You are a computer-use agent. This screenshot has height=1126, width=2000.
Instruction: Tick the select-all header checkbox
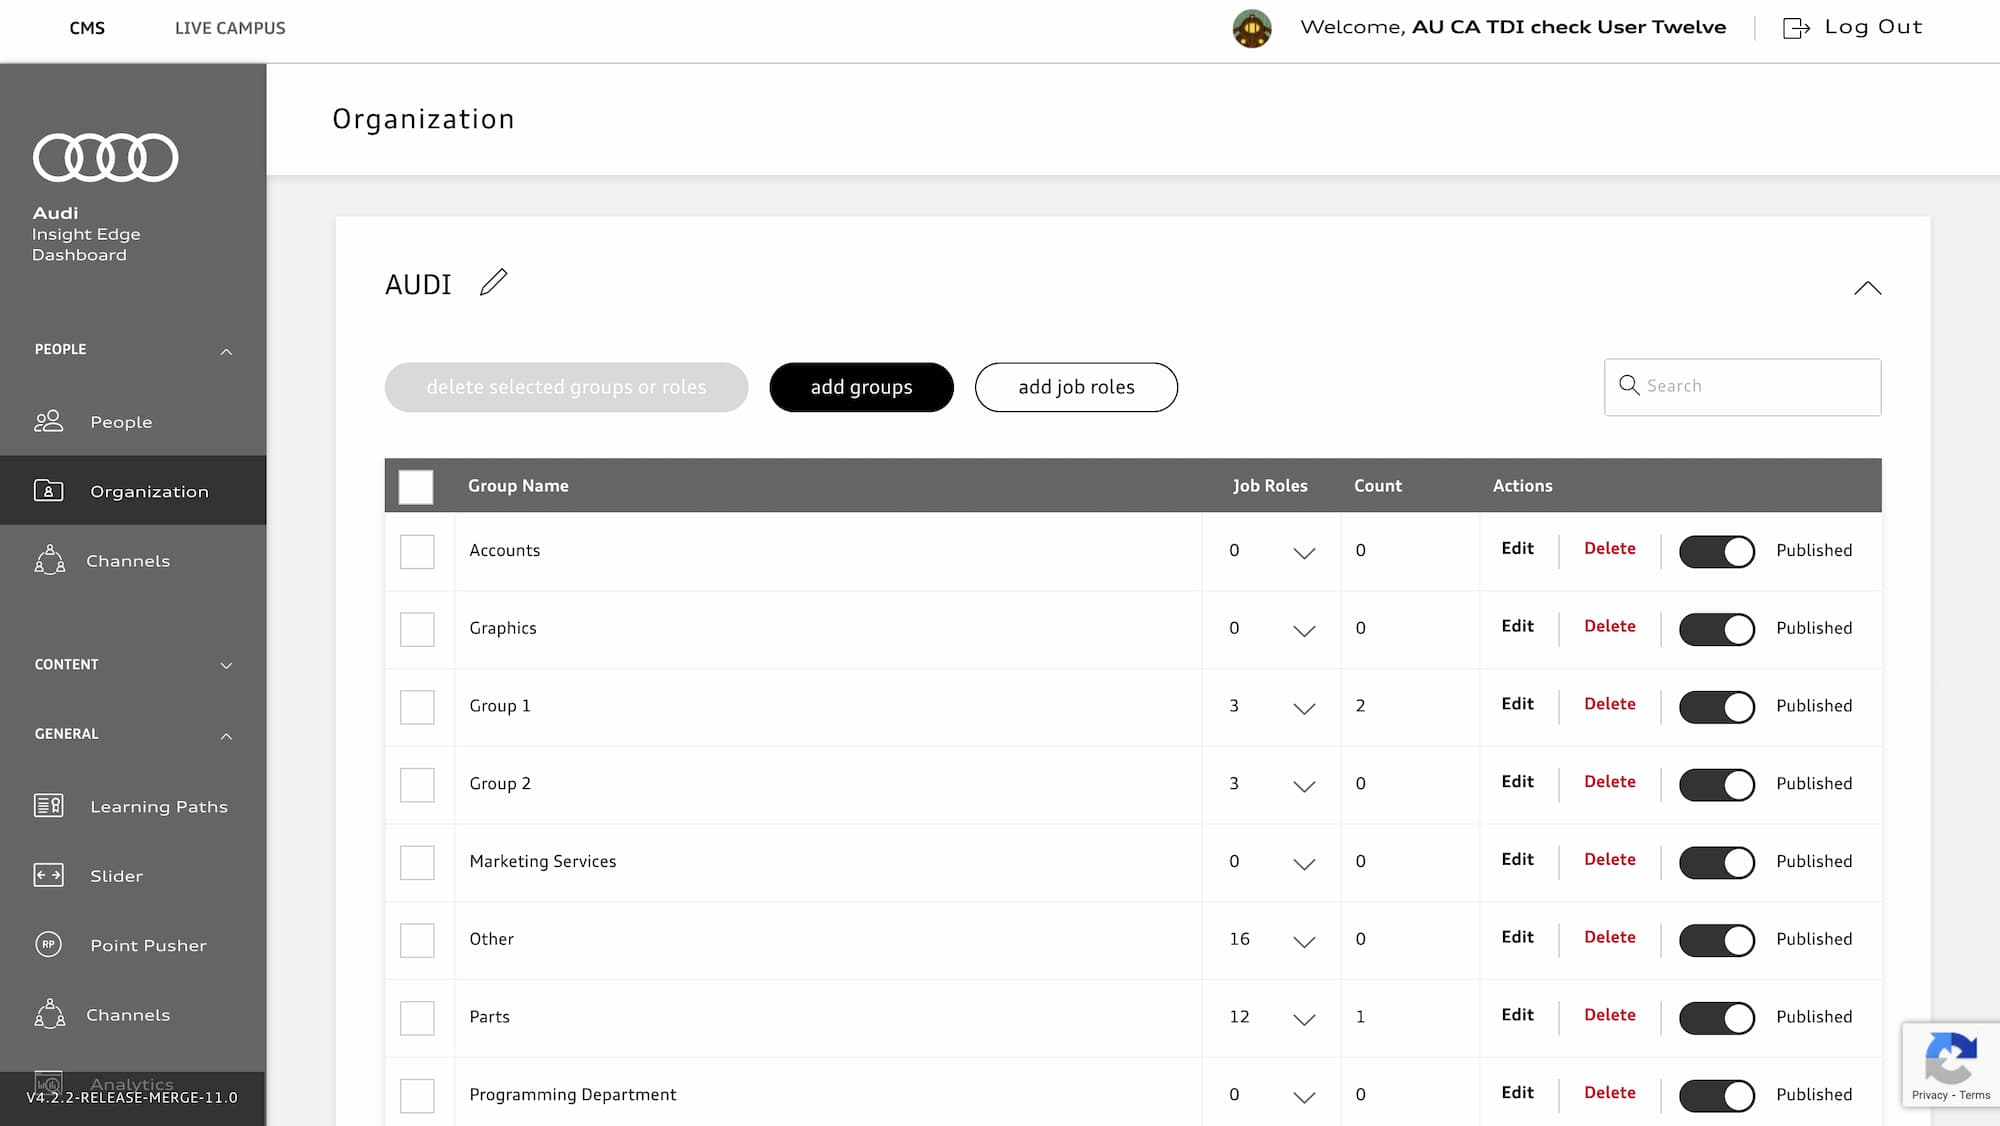point(416,487)
